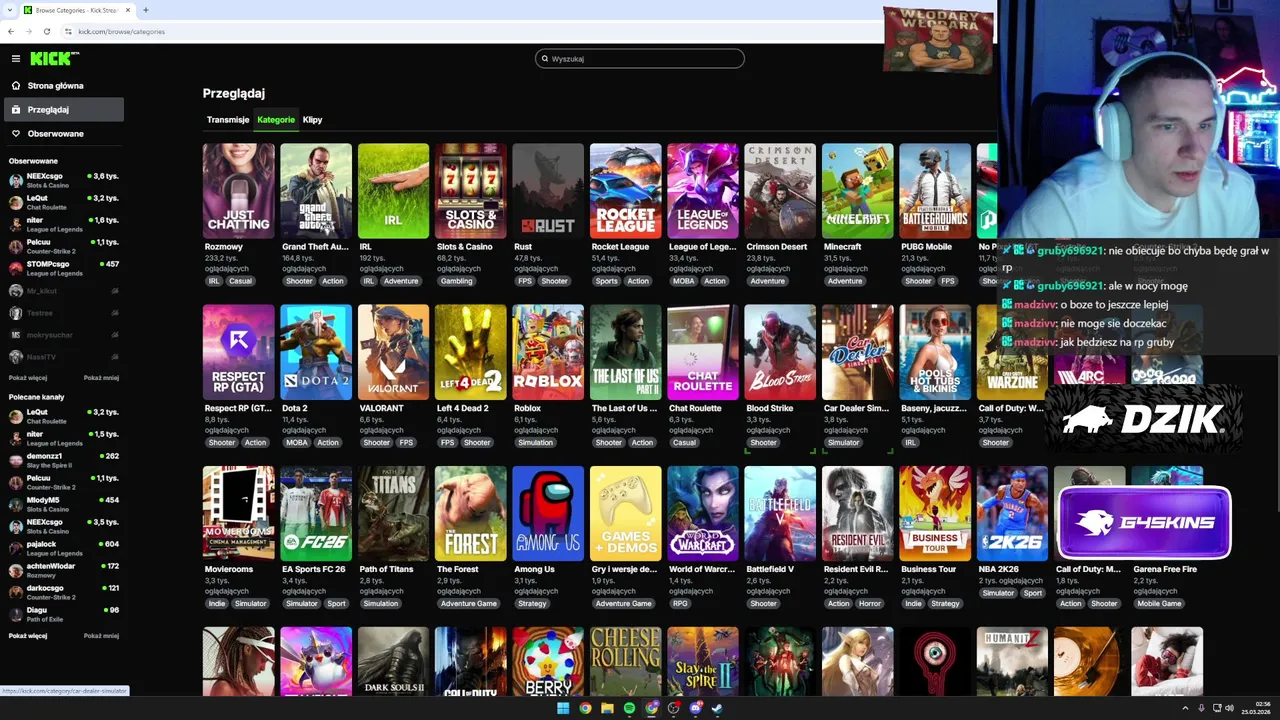Open the Grand Theft Auto category thumbnail
The width and height of the screenshot is (1280, 720).
pyautogui.click(x=316, y=191)
